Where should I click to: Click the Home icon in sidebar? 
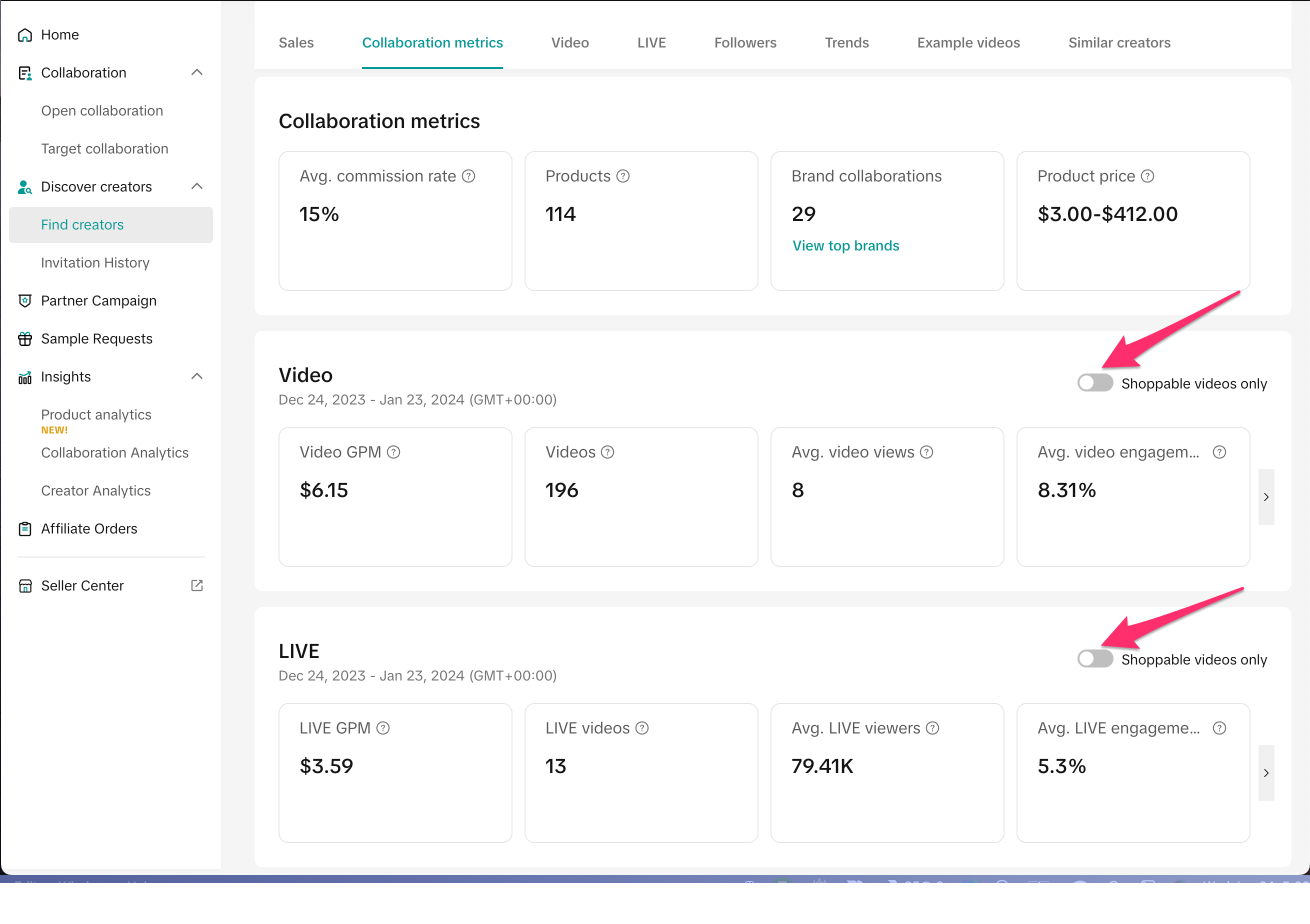click(25, 35)
